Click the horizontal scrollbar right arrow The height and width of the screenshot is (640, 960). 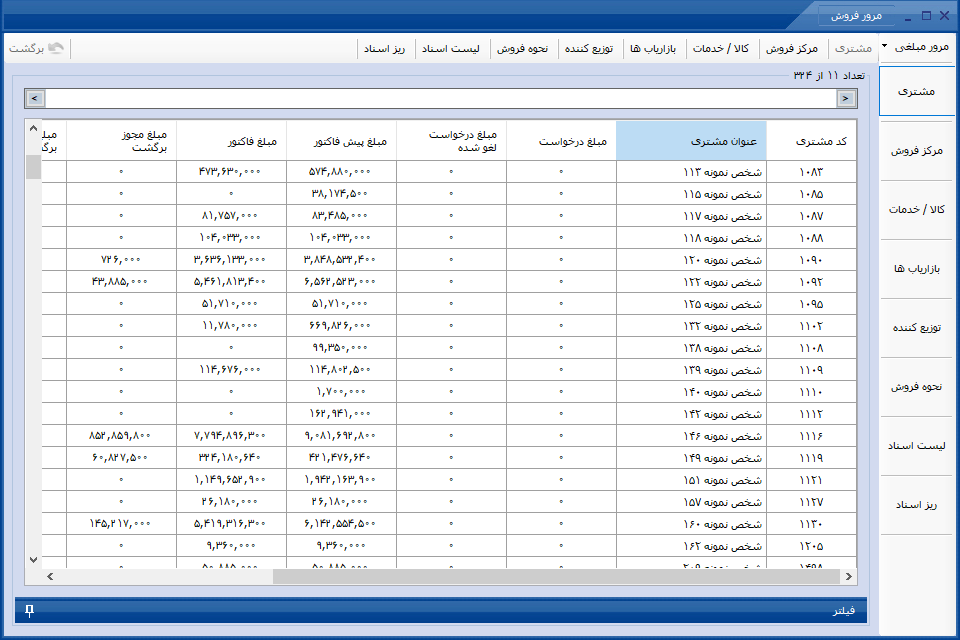(849, 576)
